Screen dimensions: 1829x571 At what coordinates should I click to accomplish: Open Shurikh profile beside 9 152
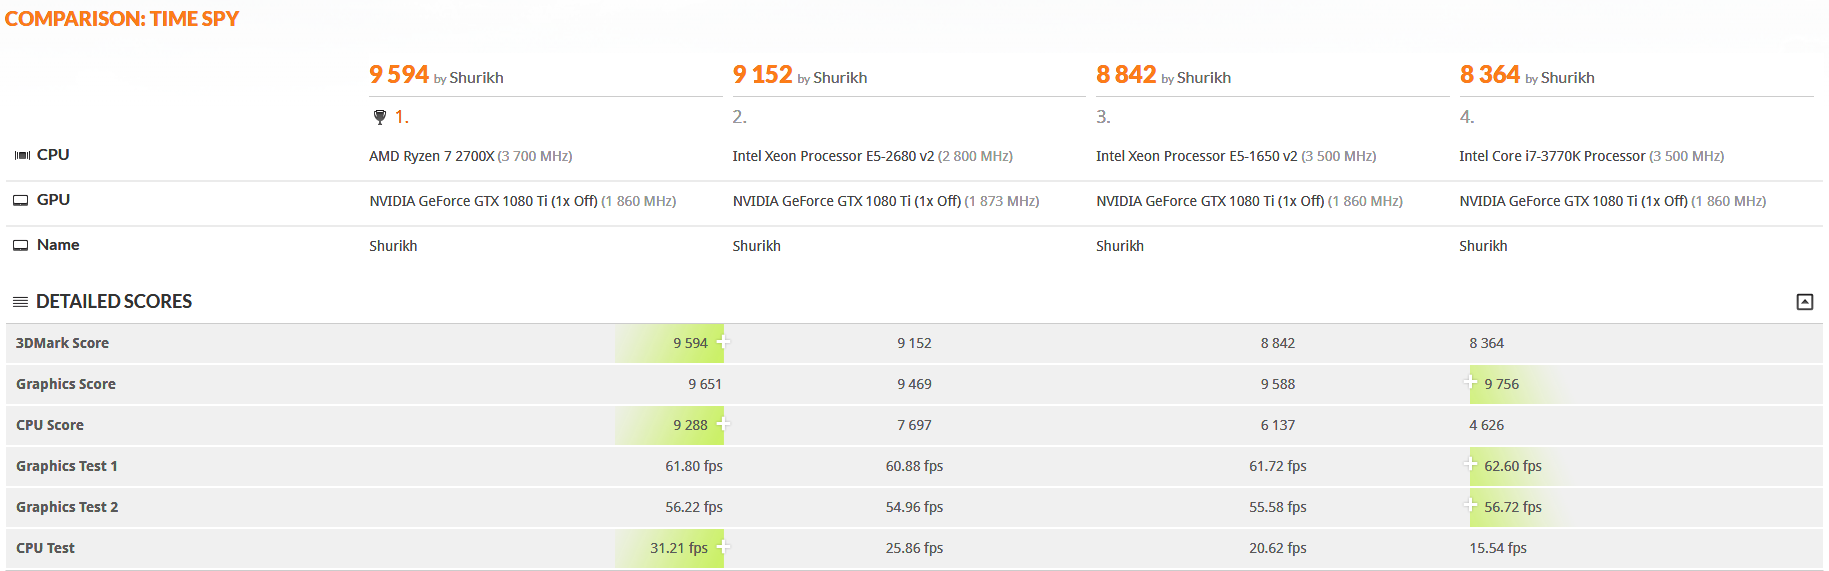click(x=840, y=78)
